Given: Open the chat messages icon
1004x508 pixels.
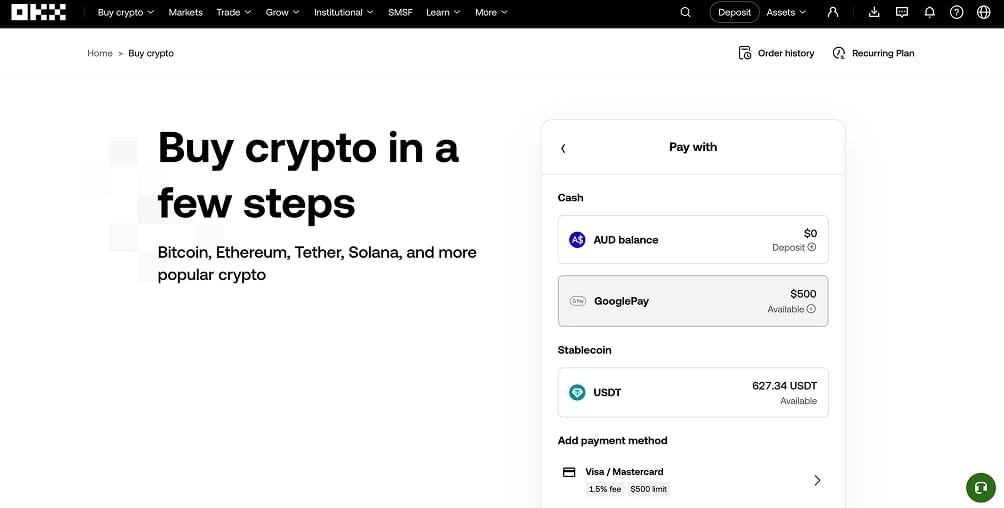Looking at the screenshot, I should (902, 12).
